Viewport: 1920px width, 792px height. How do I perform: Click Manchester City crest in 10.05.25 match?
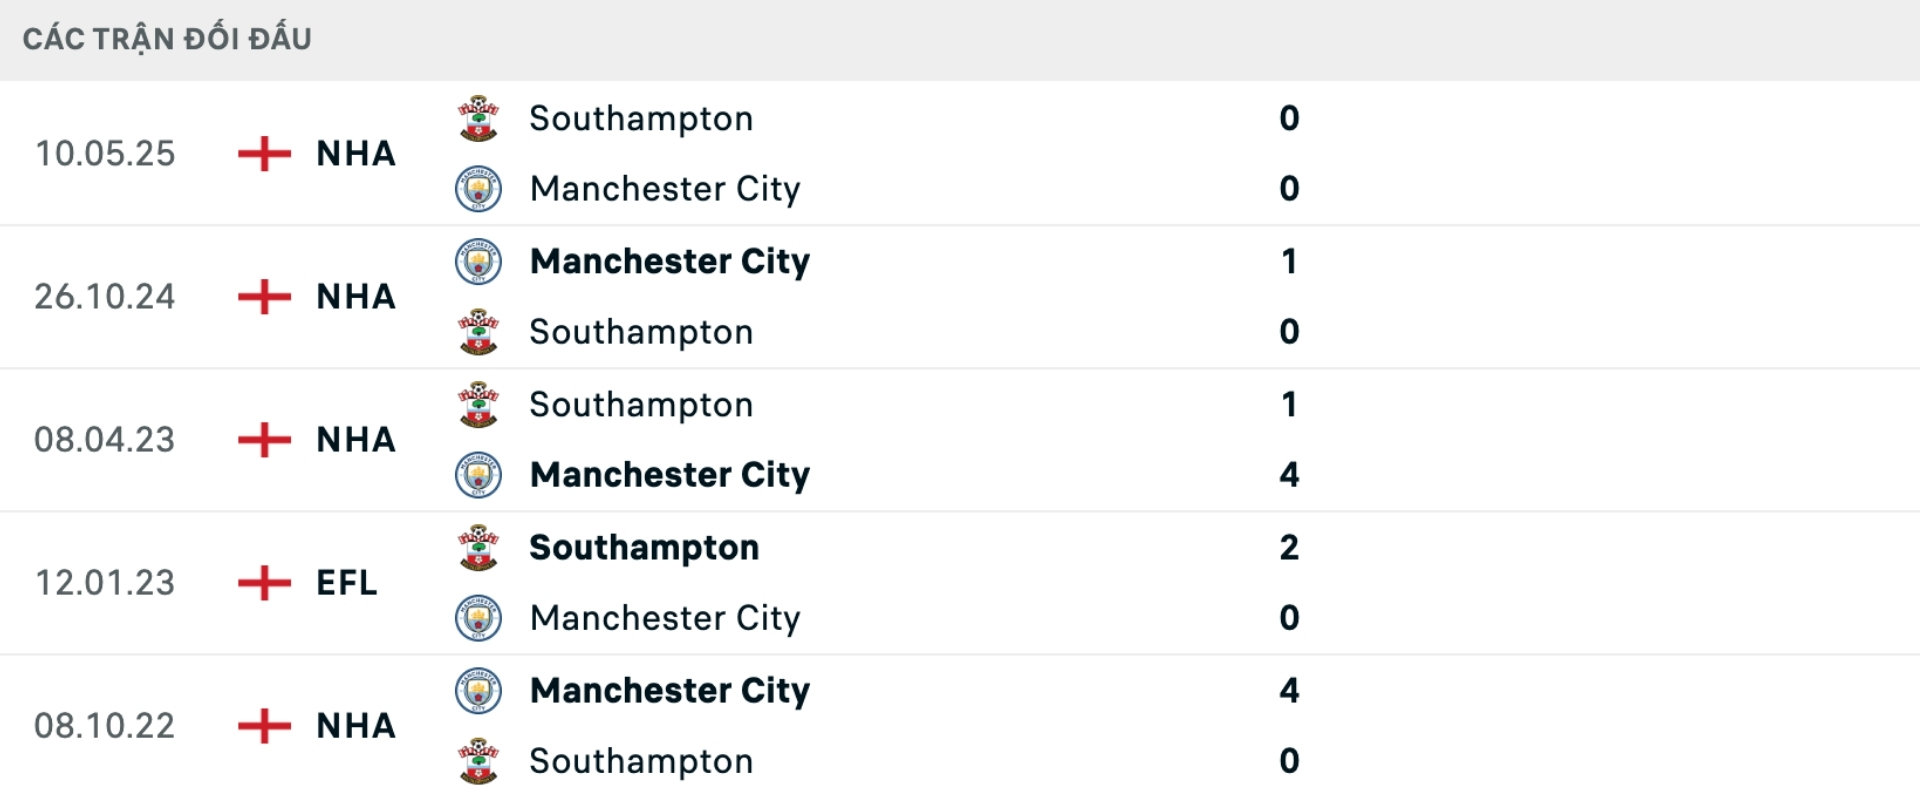(478, 188)
